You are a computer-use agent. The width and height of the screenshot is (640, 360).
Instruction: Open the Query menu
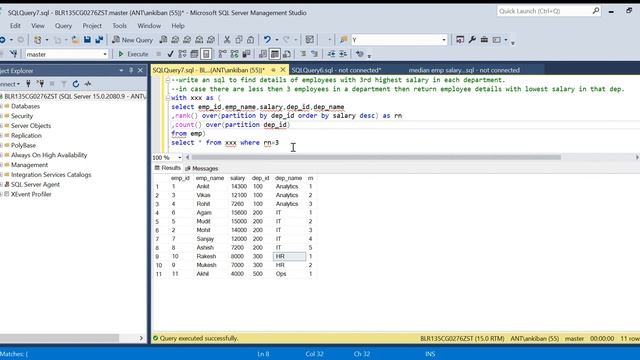coord(63,26)
